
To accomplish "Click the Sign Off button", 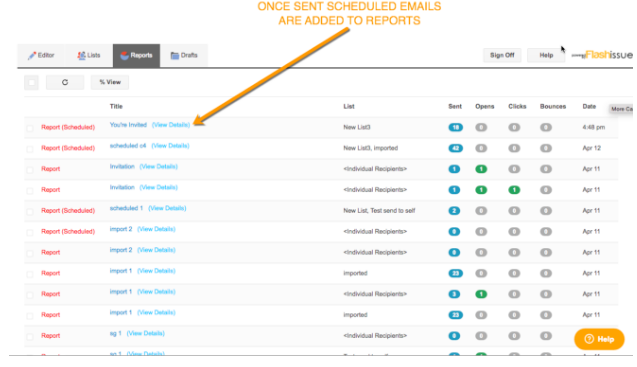I will [x=502, y=55].
